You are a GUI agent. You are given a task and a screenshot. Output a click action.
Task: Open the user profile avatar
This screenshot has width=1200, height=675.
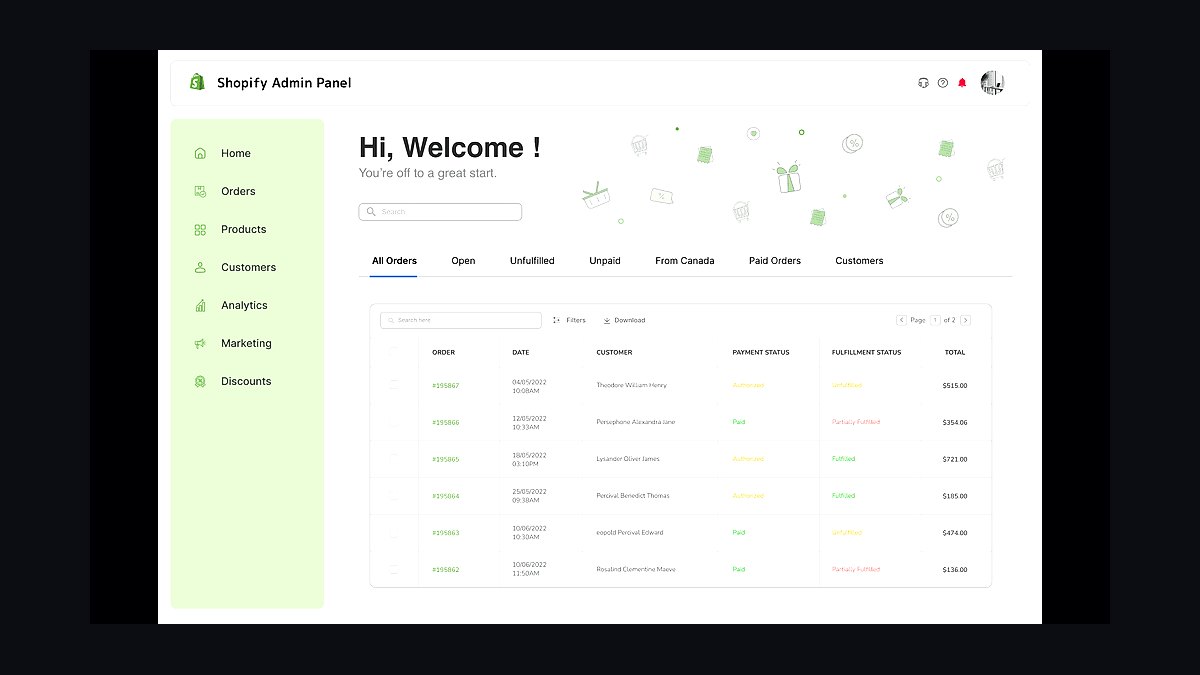click(x=992, y=83)
